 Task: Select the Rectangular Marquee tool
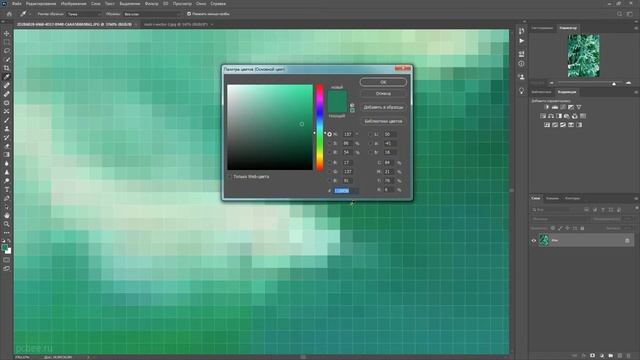click(7, 42)
